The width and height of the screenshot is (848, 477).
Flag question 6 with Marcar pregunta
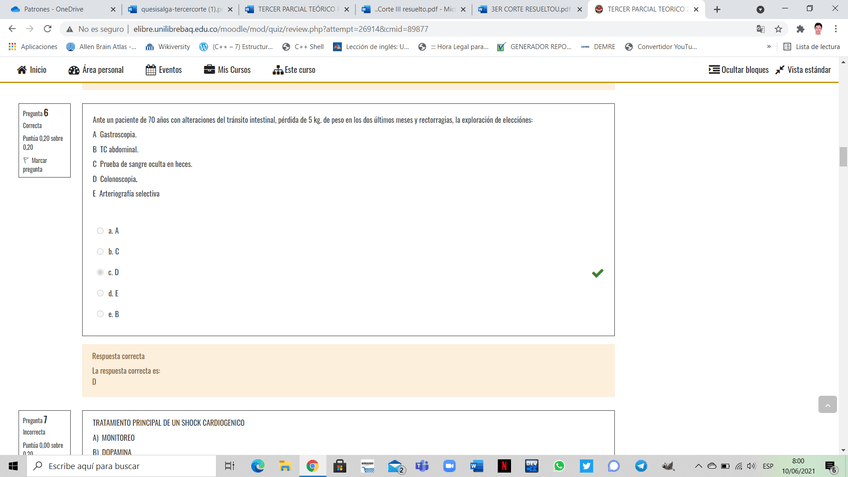(x=35, y=165)
